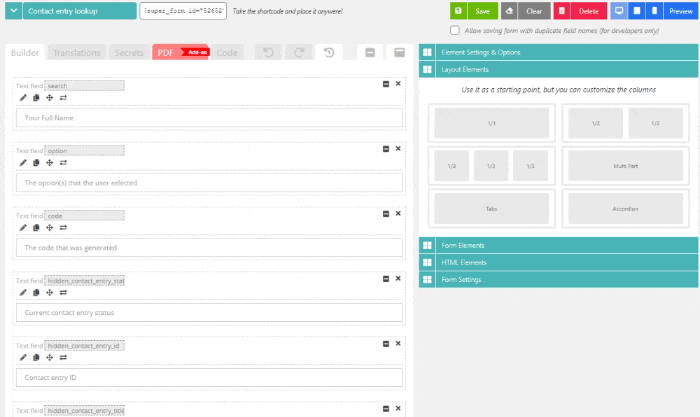Remove the code text field element
This screenshot has width=700, height=417.
click(398, 213)
